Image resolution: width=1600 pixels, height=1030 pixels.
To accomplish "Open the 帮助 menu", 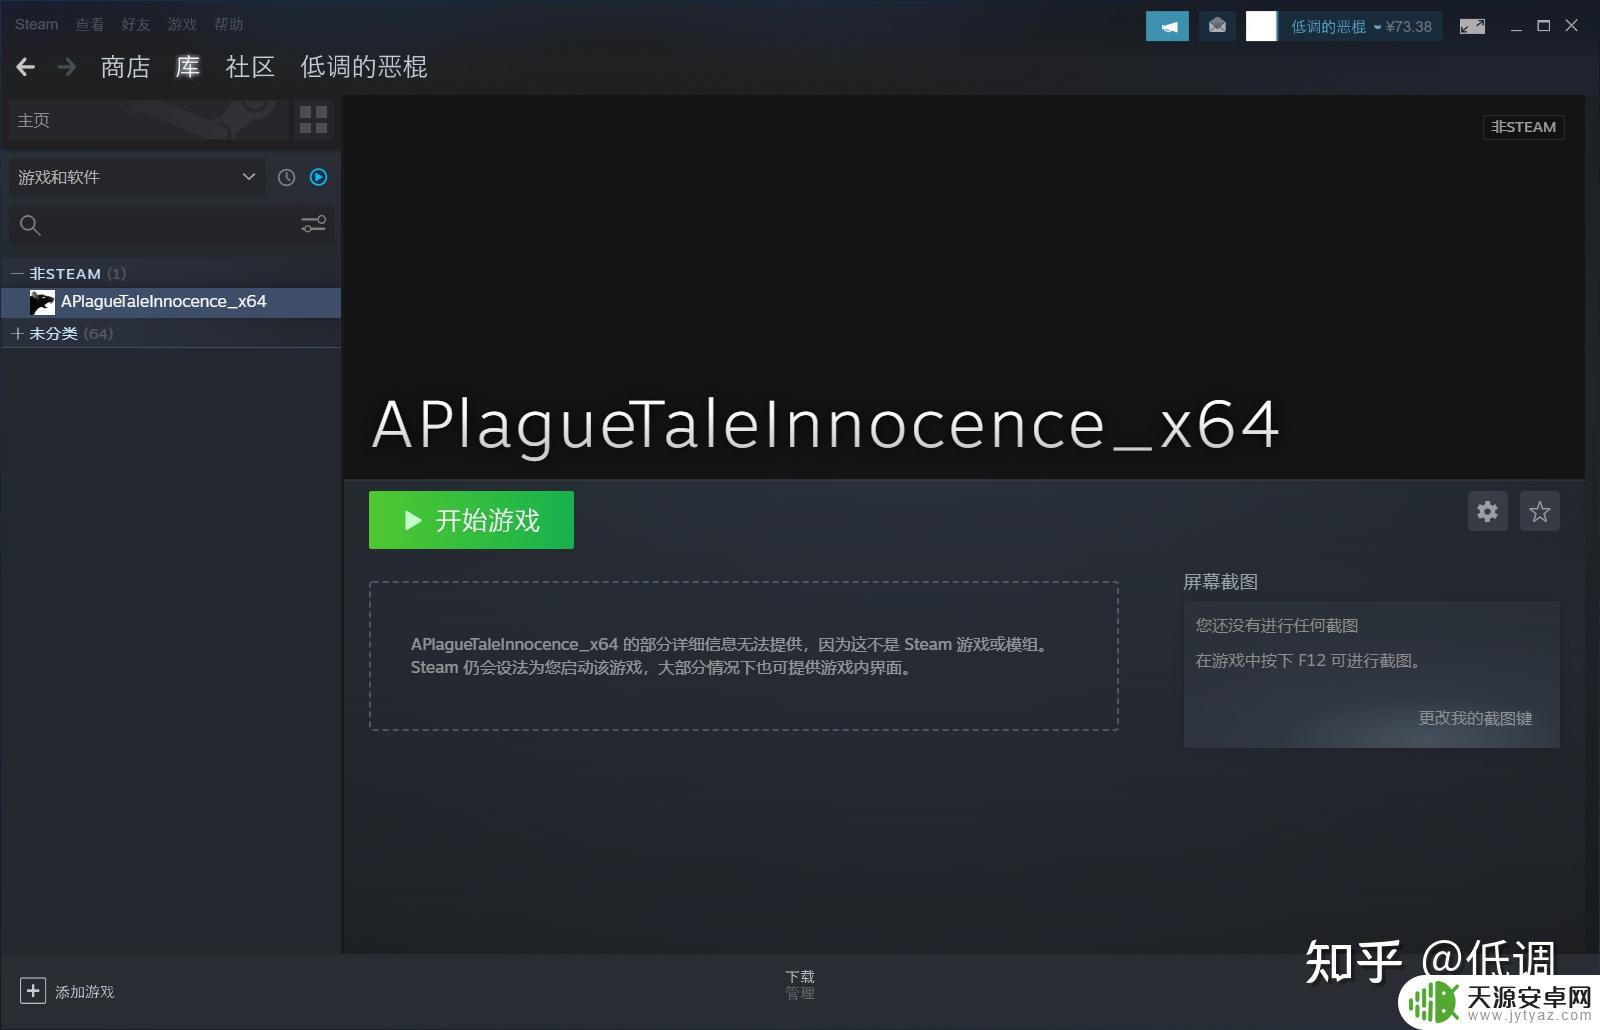I will [x=229, y=24].
